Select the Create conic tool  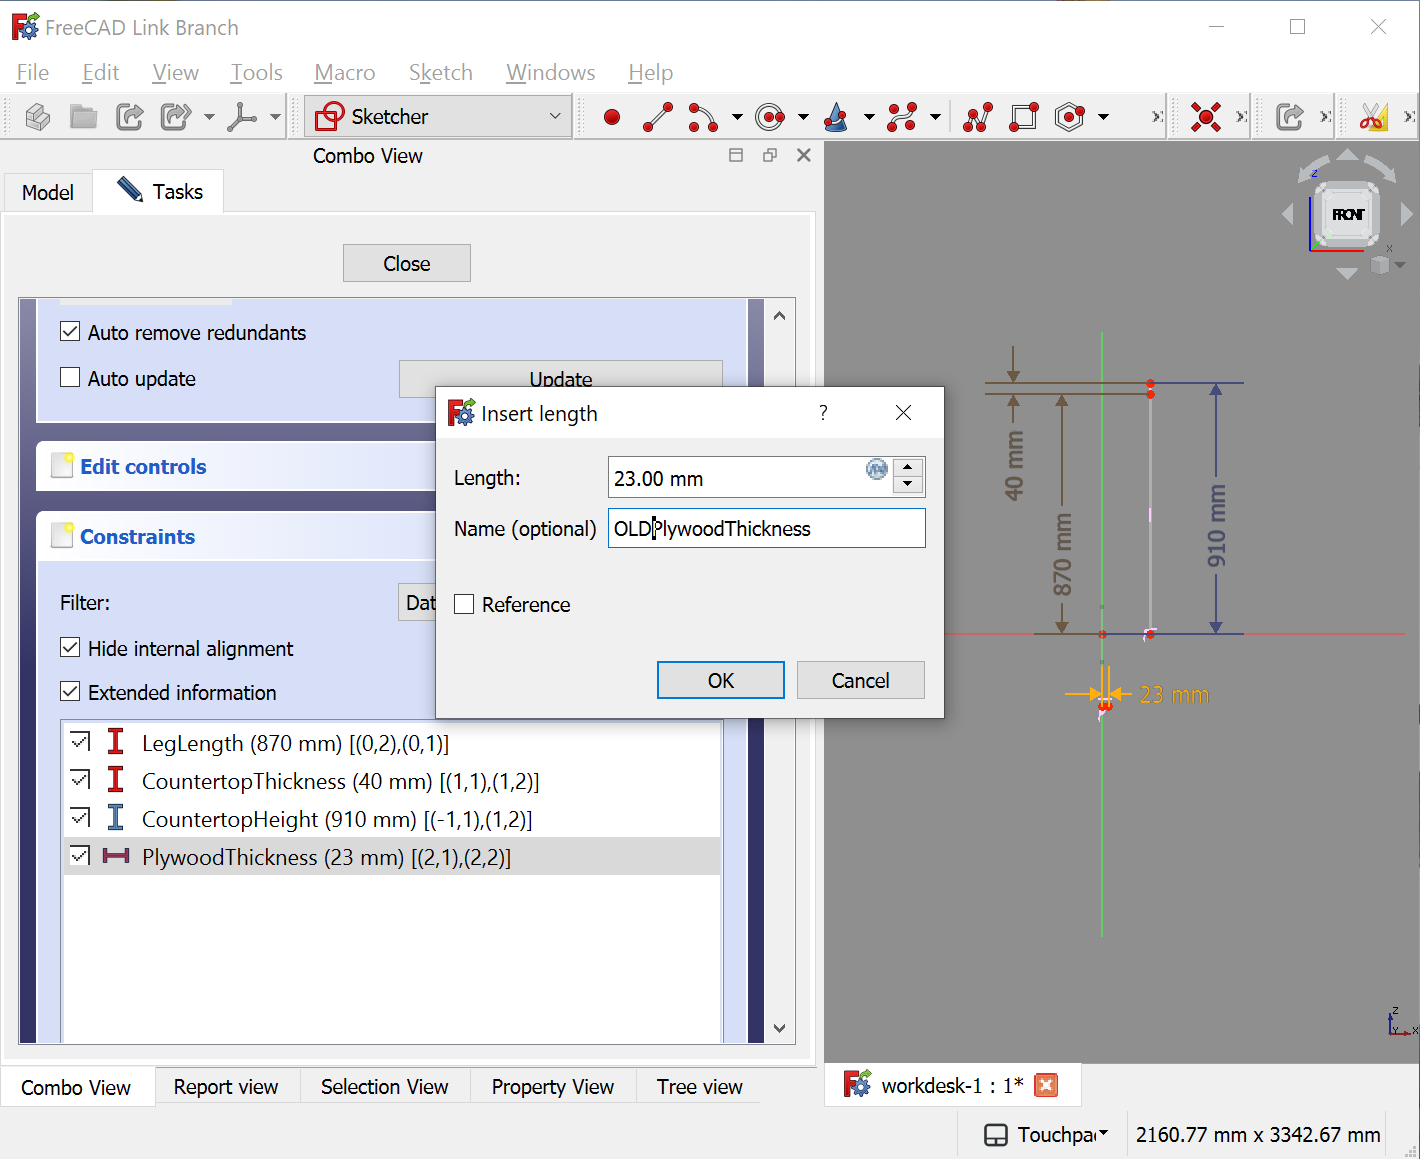point(836,117)
